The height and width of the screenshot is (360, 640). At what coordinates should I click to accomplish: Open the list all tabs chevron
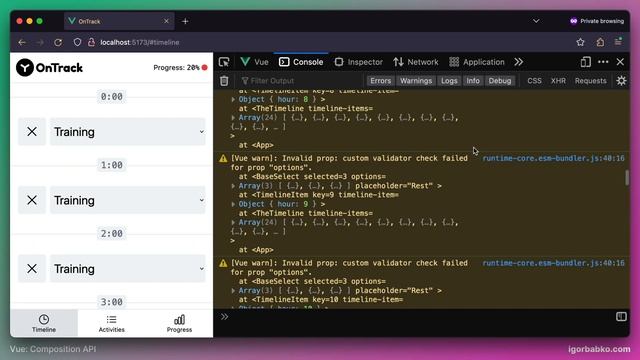tap(536, 21)
